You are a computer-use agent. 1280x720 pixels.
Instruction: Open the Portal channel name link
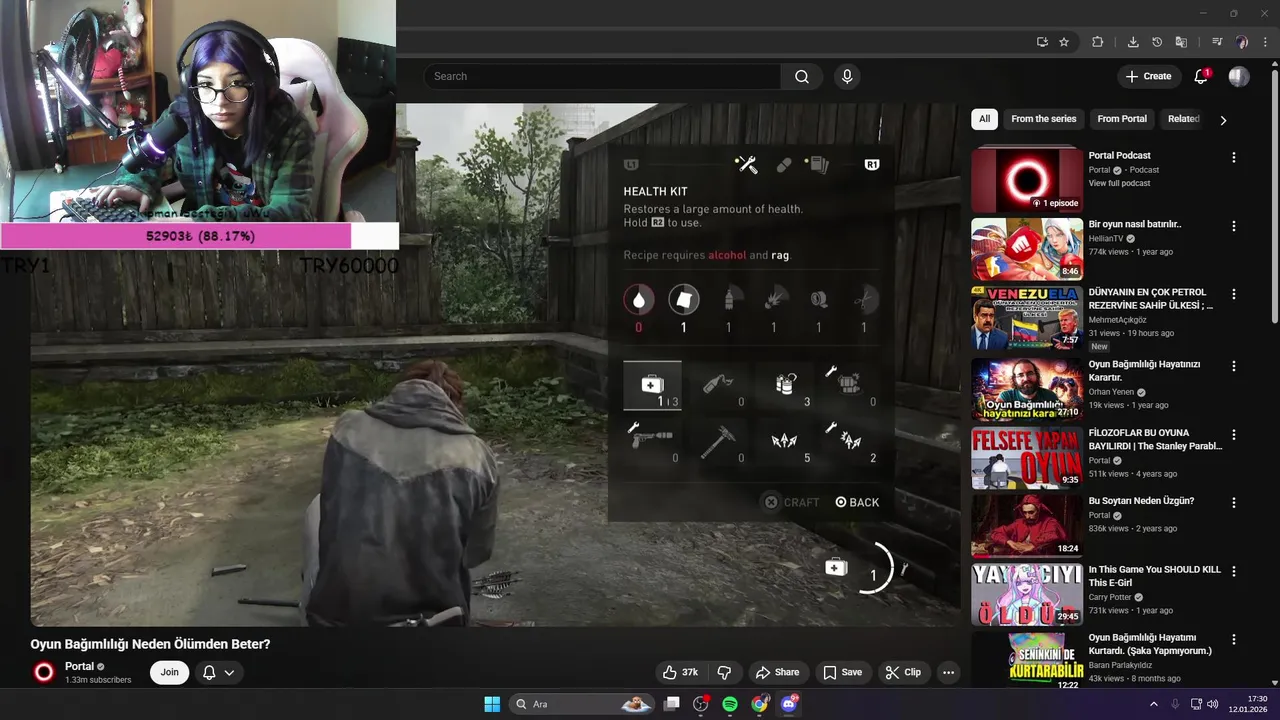(79, 666)
